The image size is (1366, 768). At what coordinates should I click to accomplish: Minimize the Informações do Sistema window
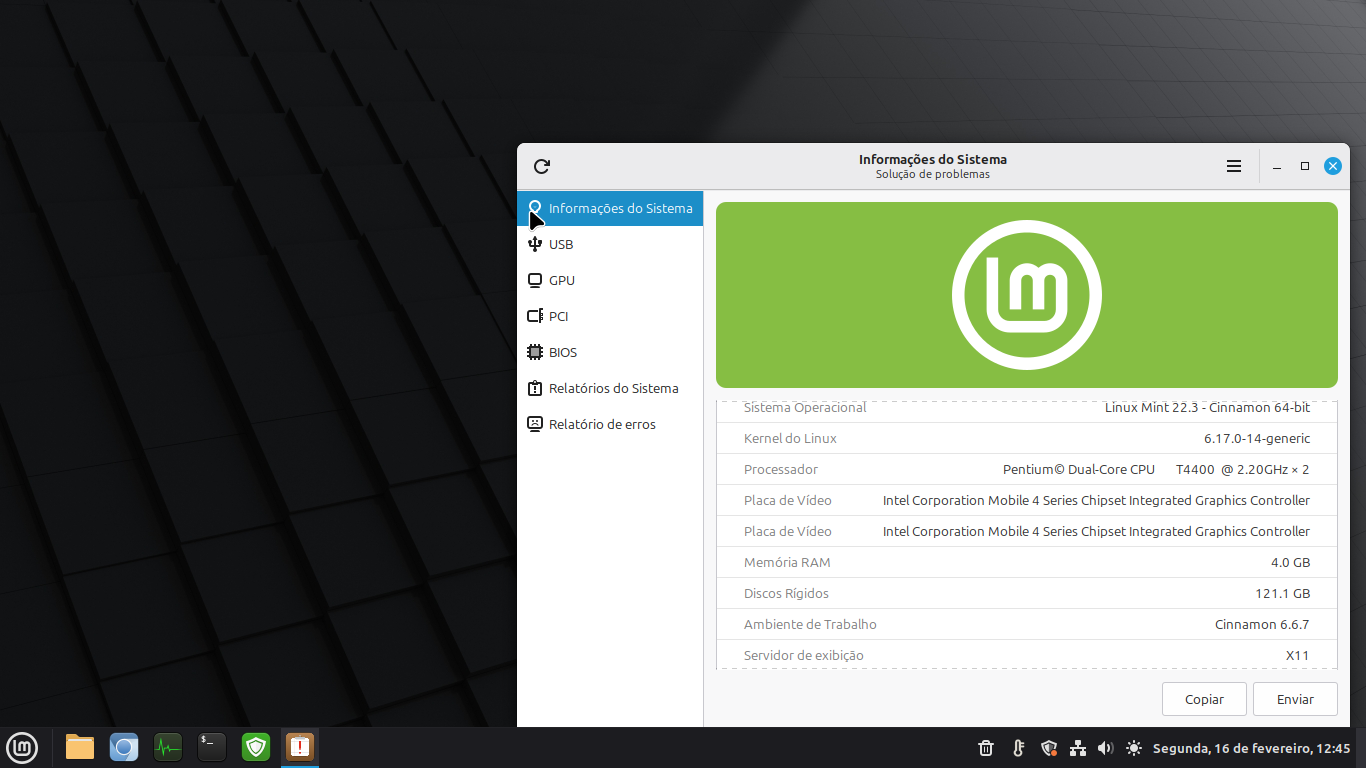(x=1277, y=166)
